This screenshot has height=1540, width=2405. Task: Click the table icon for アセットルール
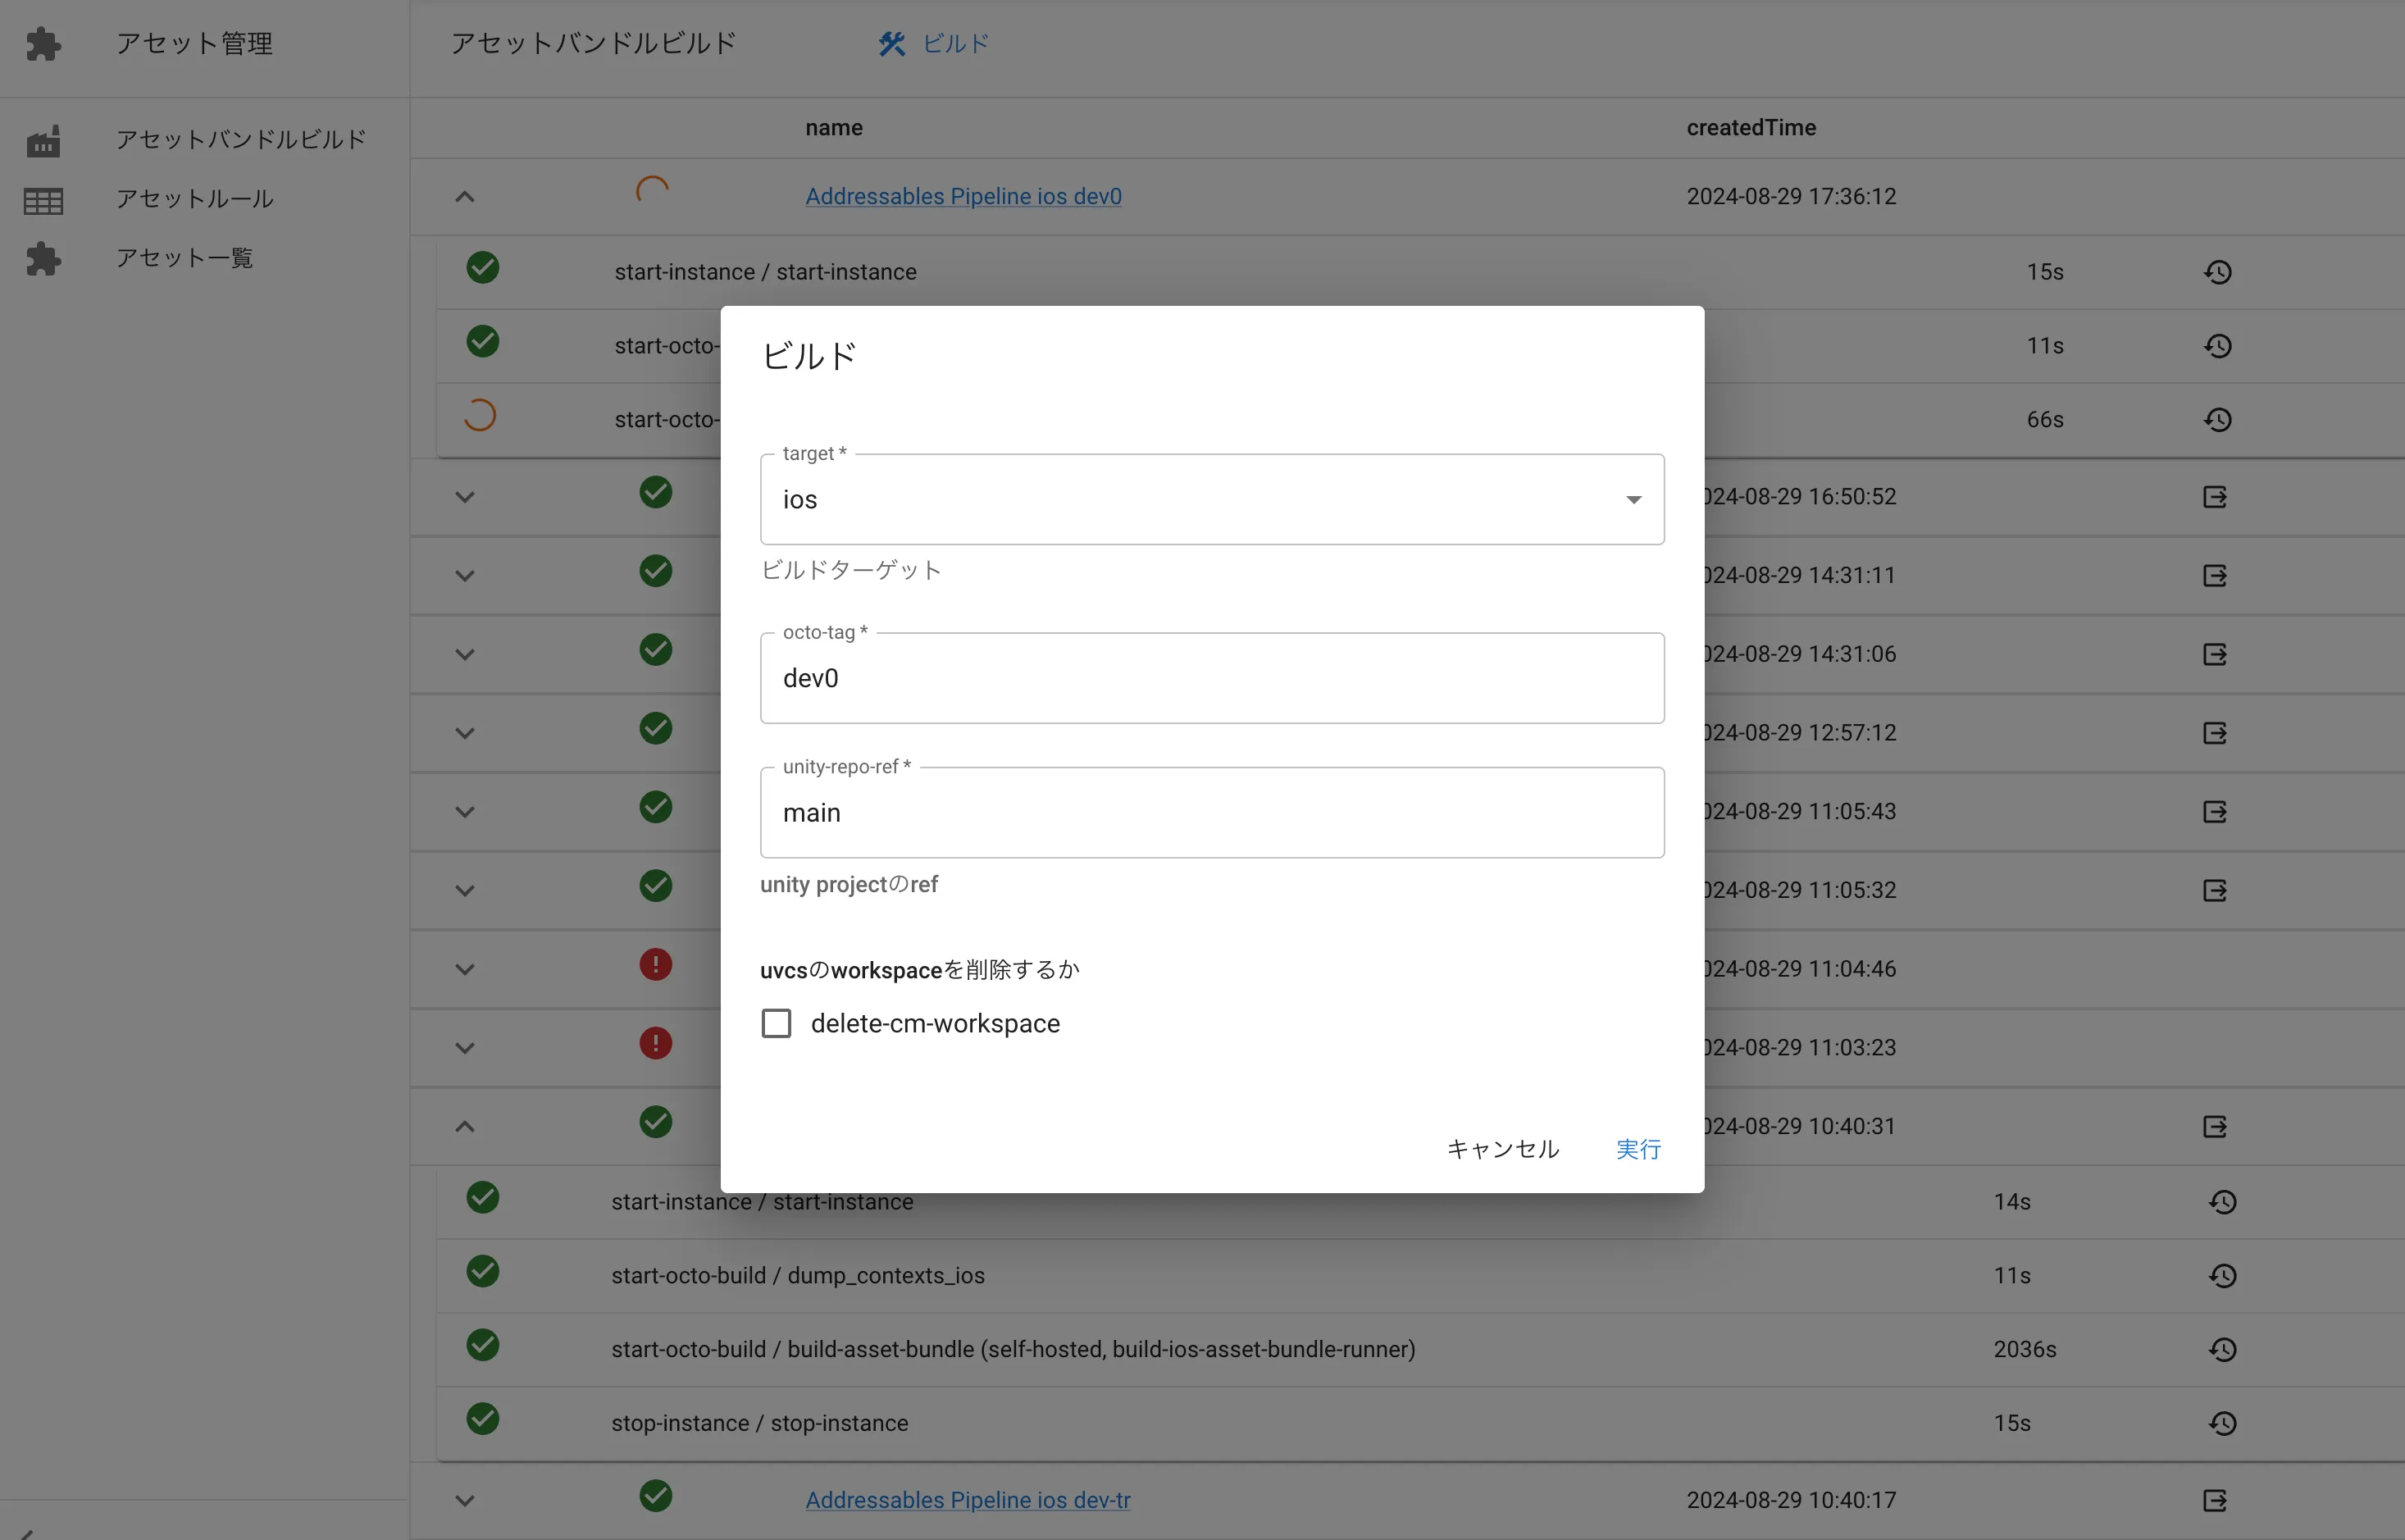[x=43, y=201]
